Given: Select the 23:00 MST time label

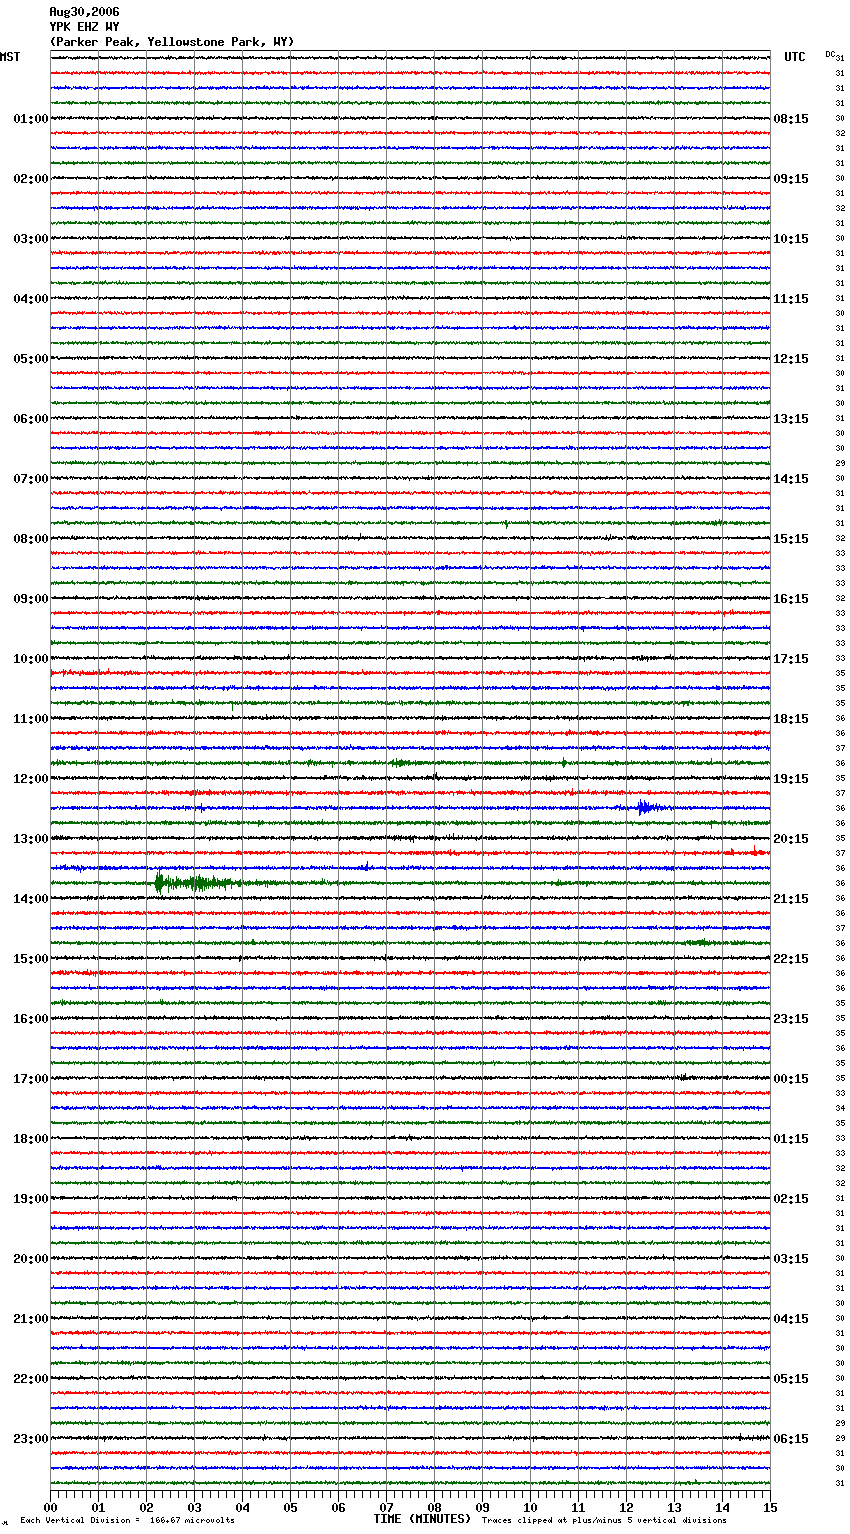Looking at the screenshot, I should (x=30, y=1439).
